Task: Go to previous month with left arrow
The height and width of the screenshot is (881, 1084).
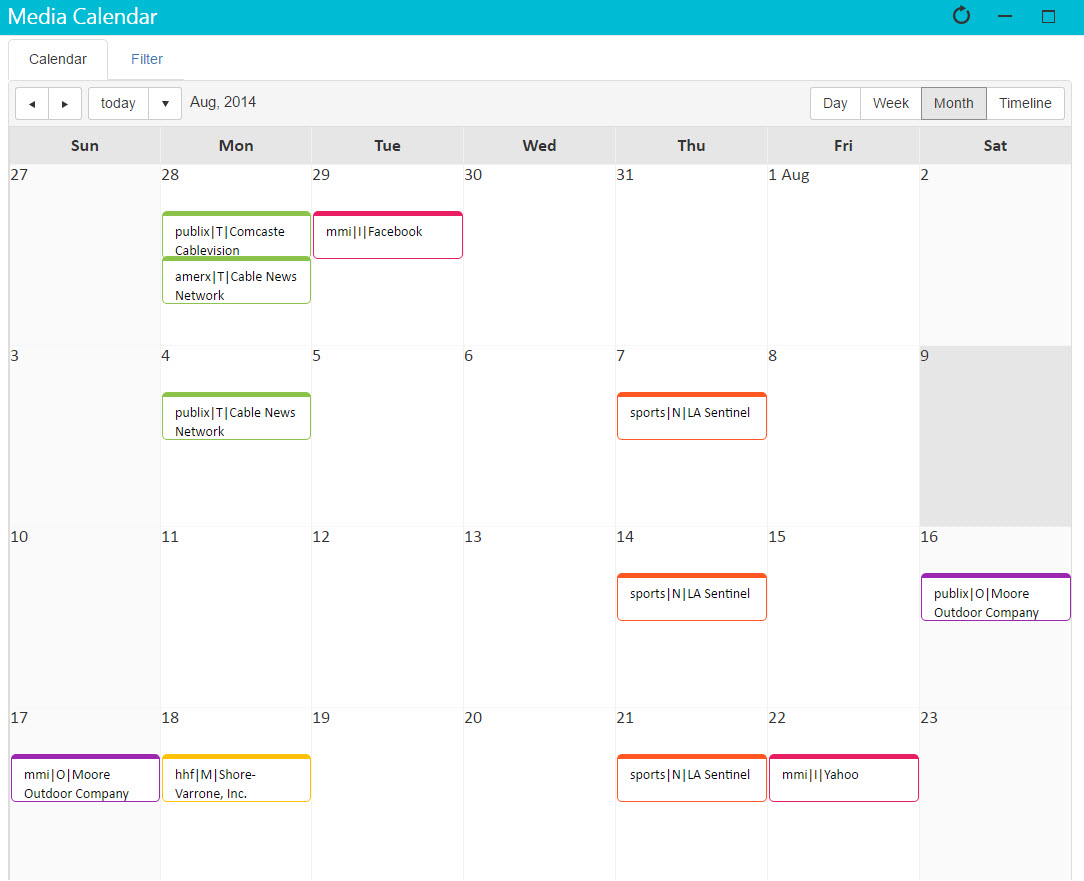Action: (x=32, y=104)
